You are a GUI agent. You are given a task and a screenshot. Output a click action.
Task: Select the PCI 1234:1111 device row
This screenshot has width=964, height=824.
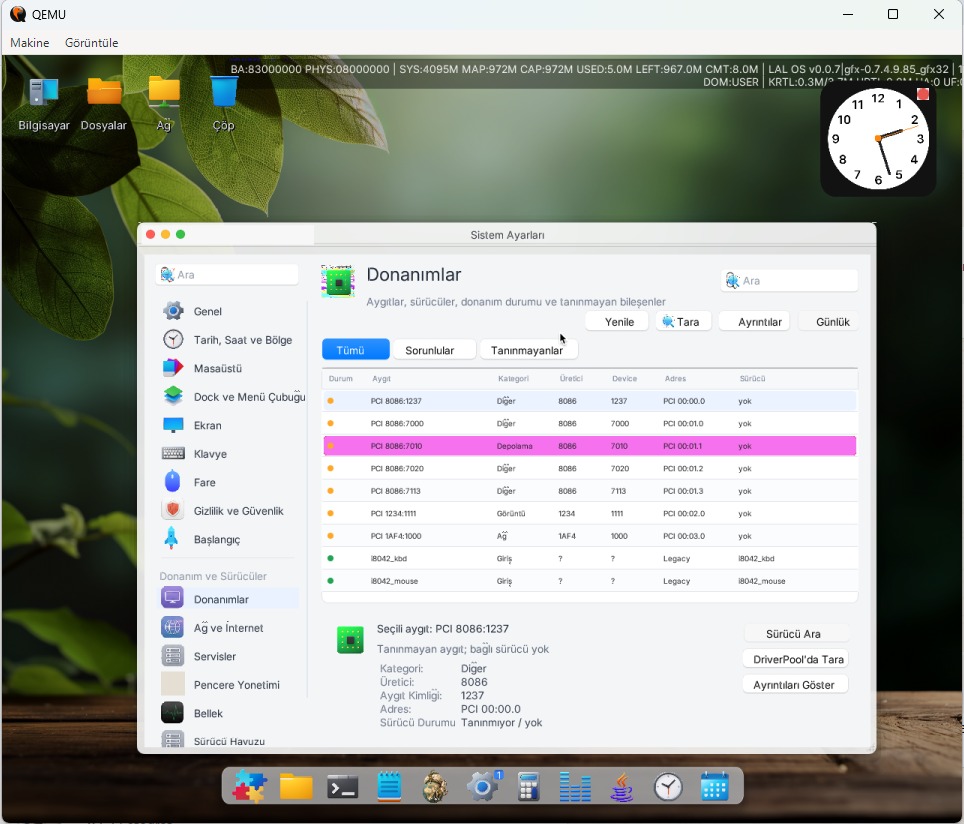[x=590, y=513]
